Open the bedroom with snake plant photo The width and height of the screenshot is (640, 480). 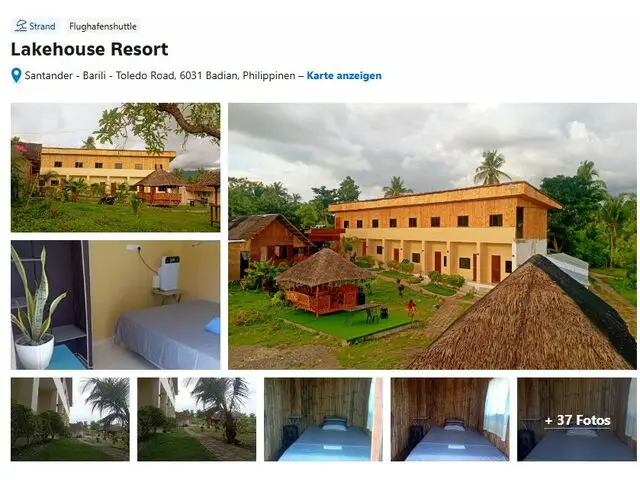pyautogui.click(x=116, y=305)
